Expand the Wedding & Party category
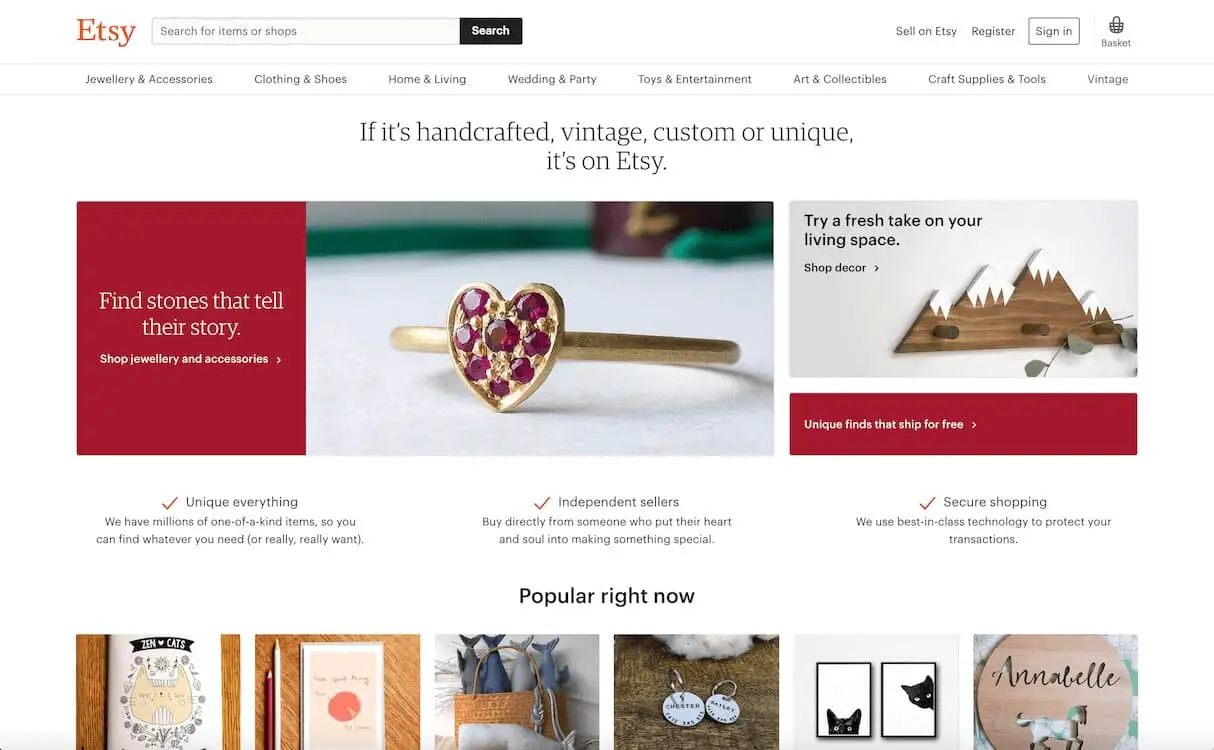This screenshot has height=750, width=1214. pos(552,79)
